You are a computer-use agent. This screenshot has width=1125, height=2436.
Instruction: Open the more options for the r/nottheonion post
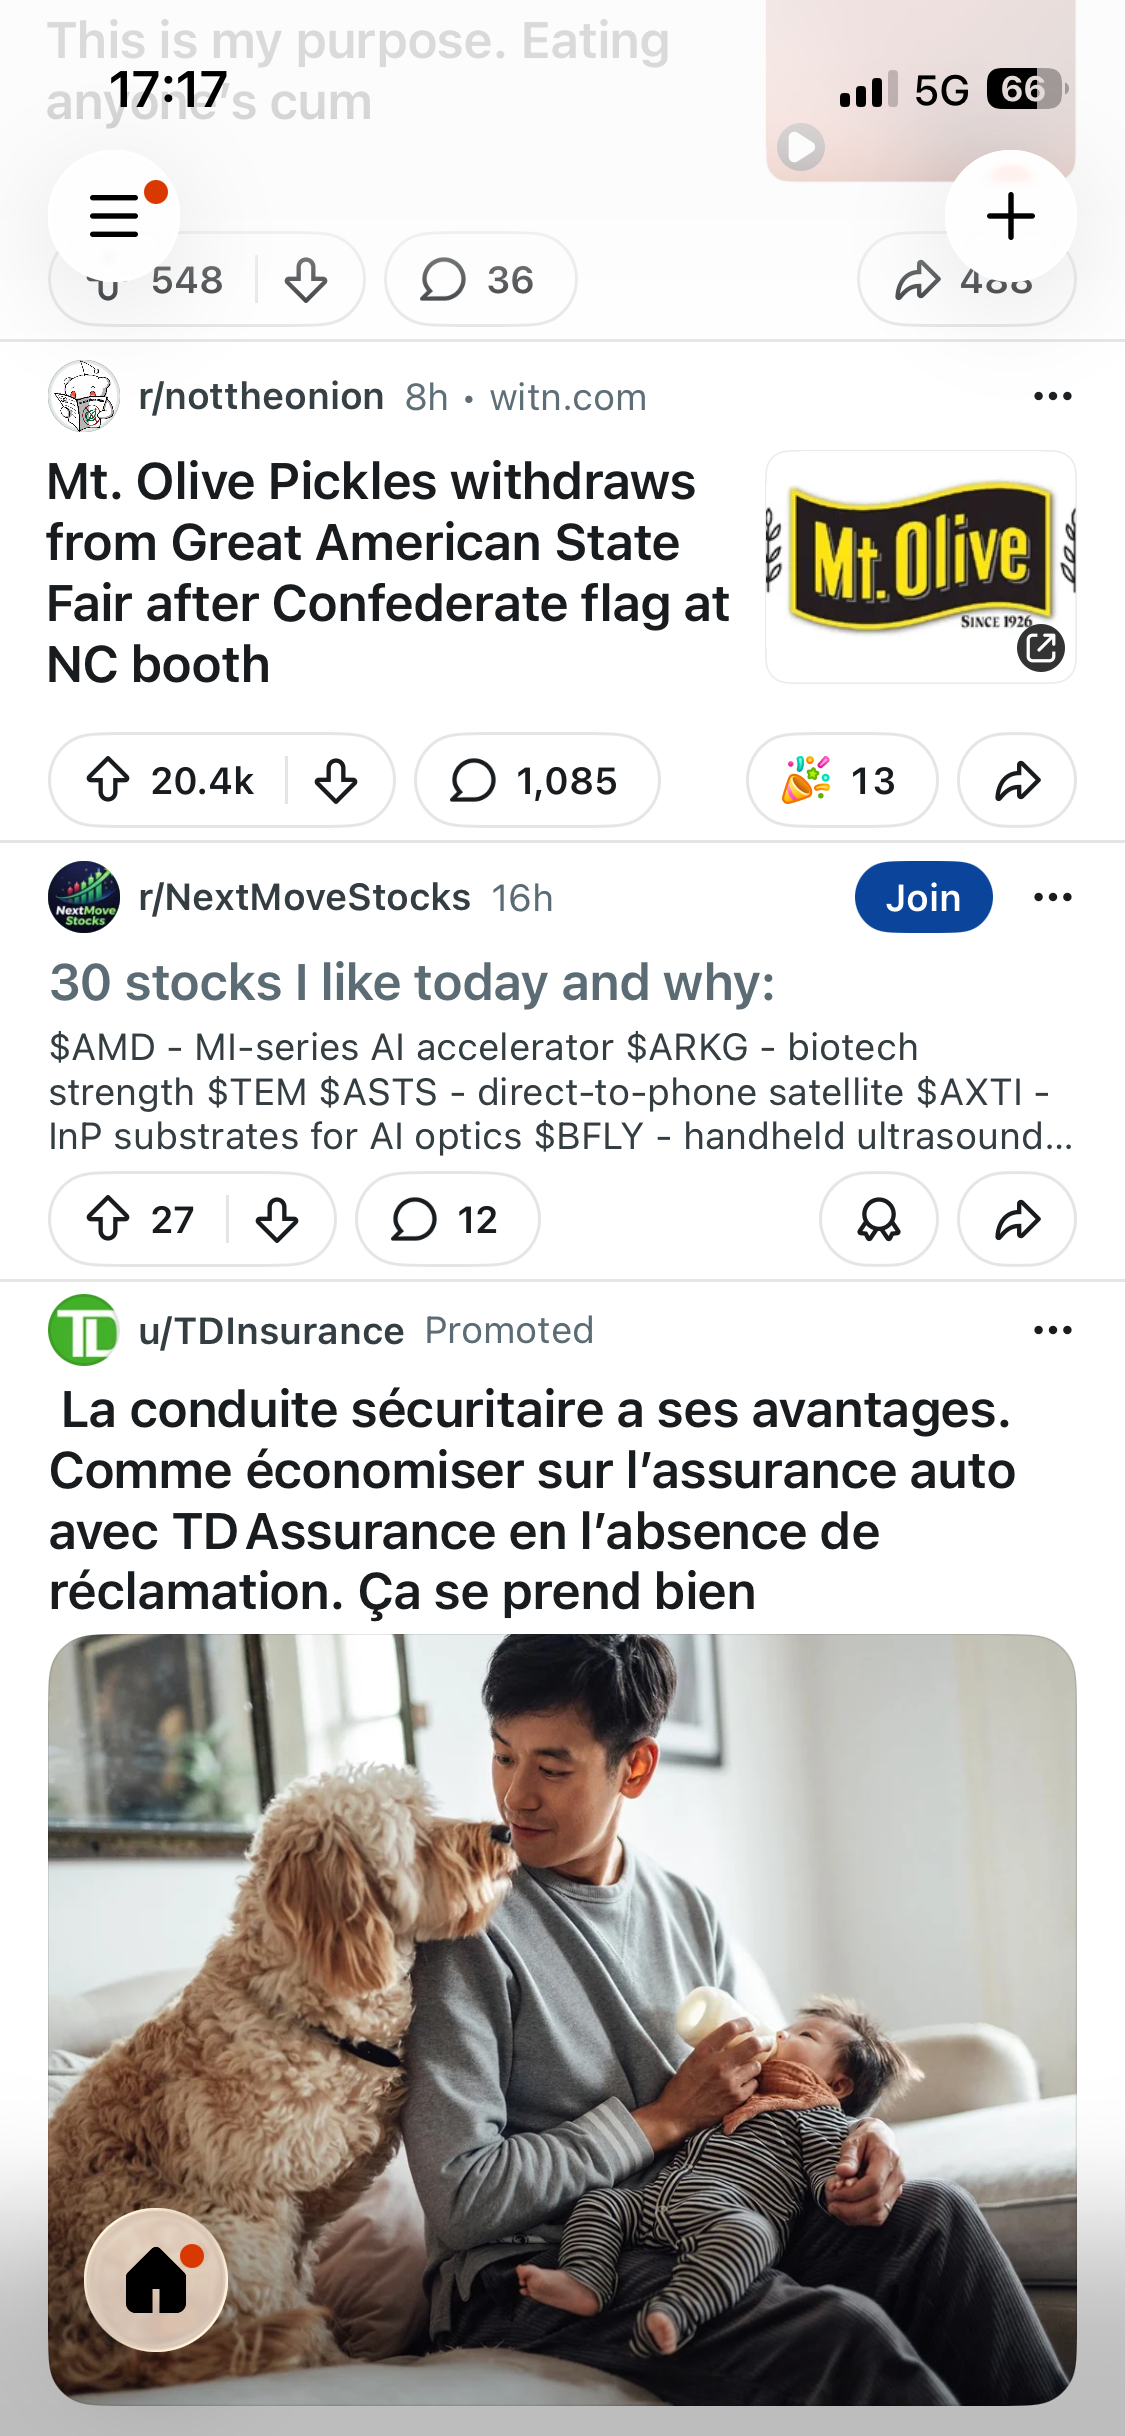(x=1052, y=397)
